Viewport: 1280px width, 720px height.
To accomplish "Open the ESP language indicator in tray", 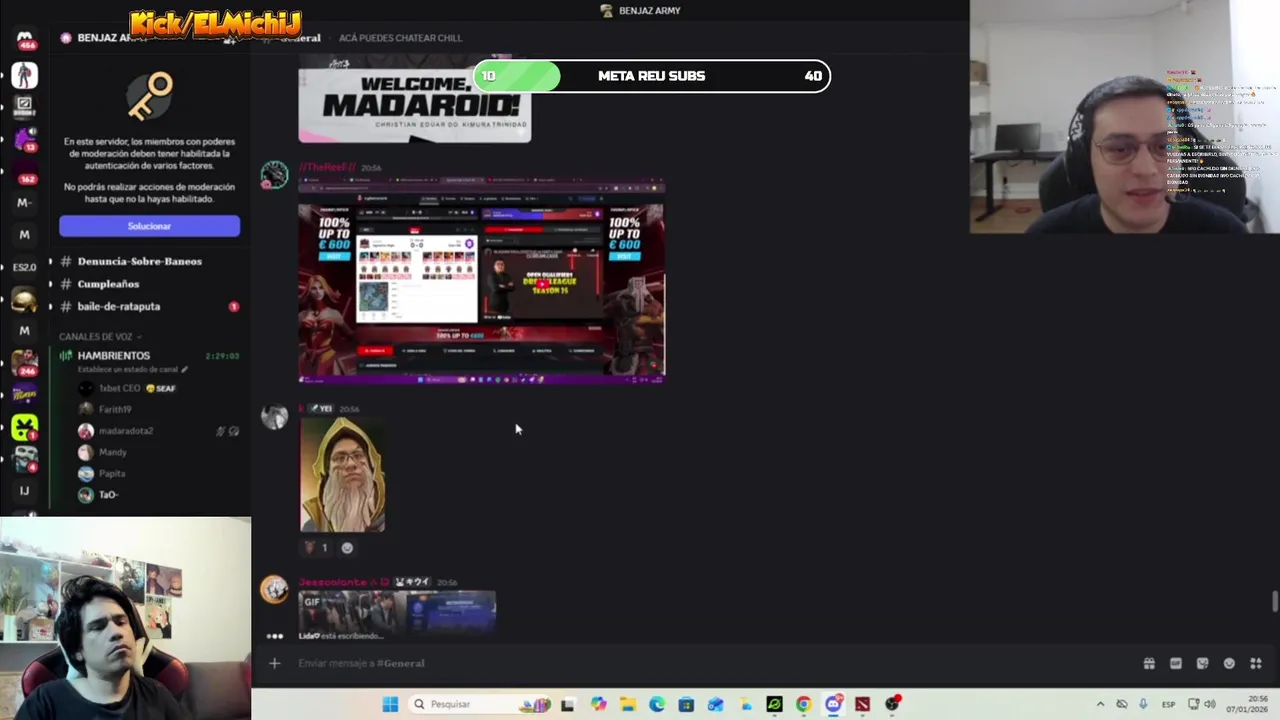I will pyautogui.click(x=1168, y=704).
